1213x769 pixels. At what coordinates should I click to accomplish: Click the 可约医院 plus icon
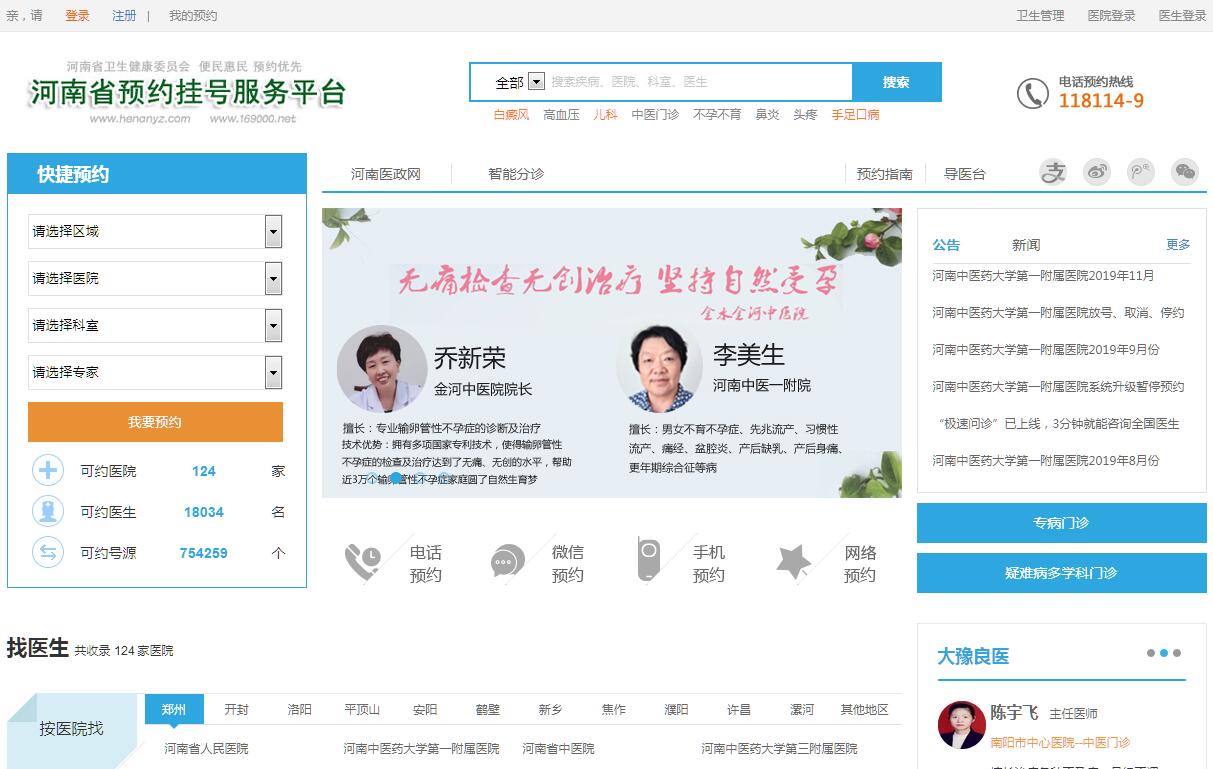[48, 471]
